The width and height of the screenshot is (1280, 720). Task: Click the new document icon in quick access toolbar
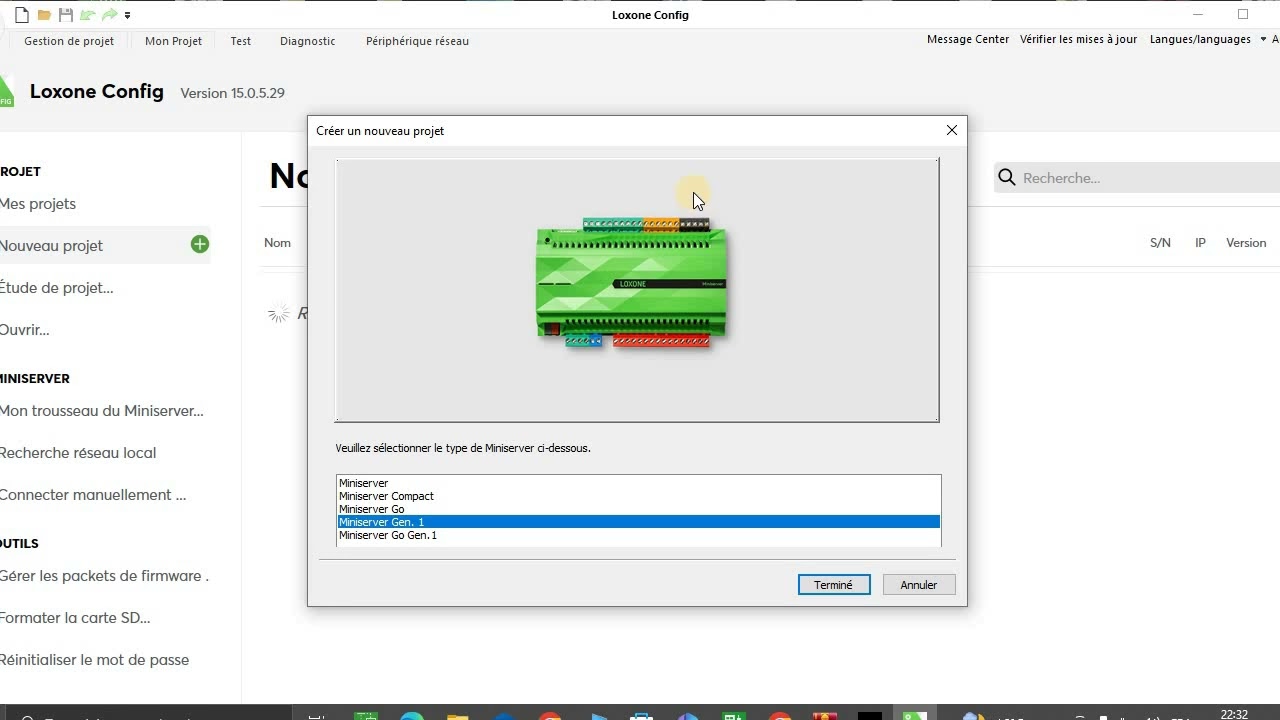click(22, 15)
